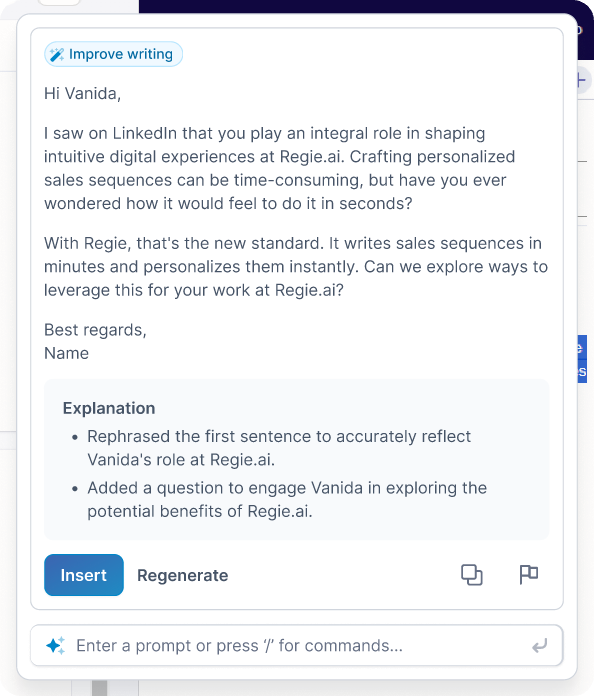Copy the generated response using the copy icon
The width and height of the screenshot is (594, 696).
point(471,575)
